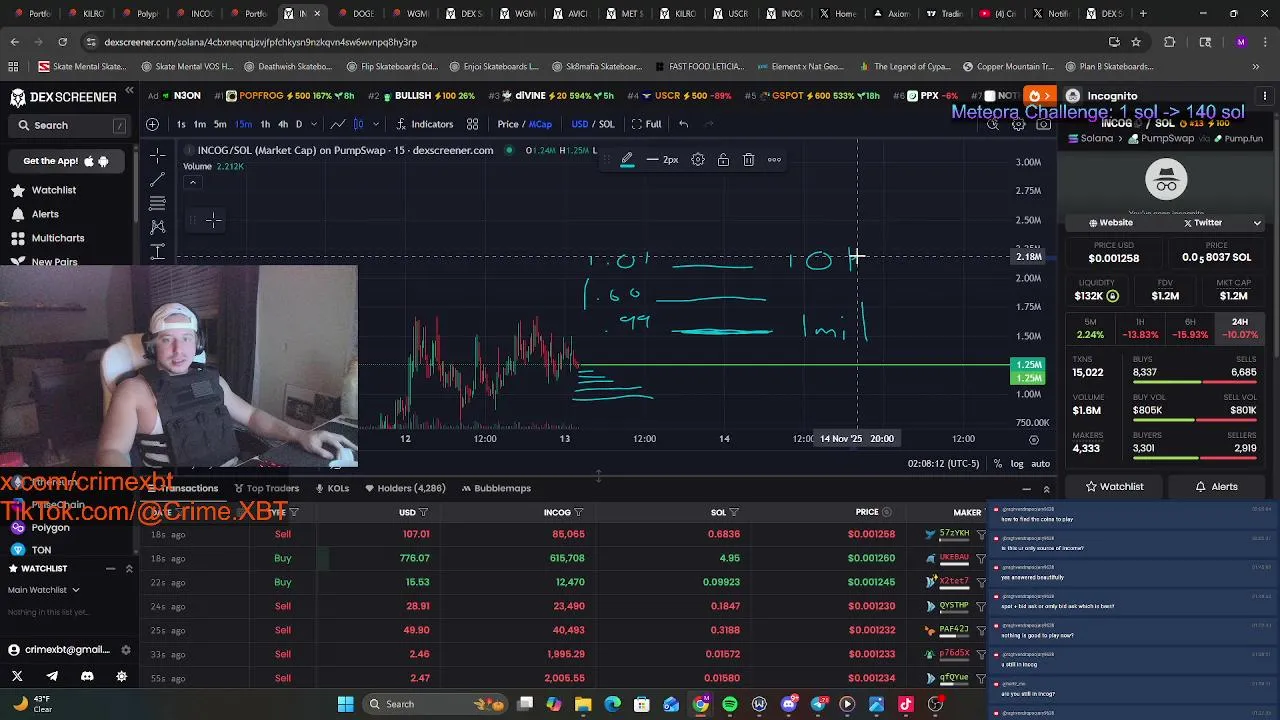Open the token Website link
Screen dimensions: 1280x720
tap(1110, 223)
